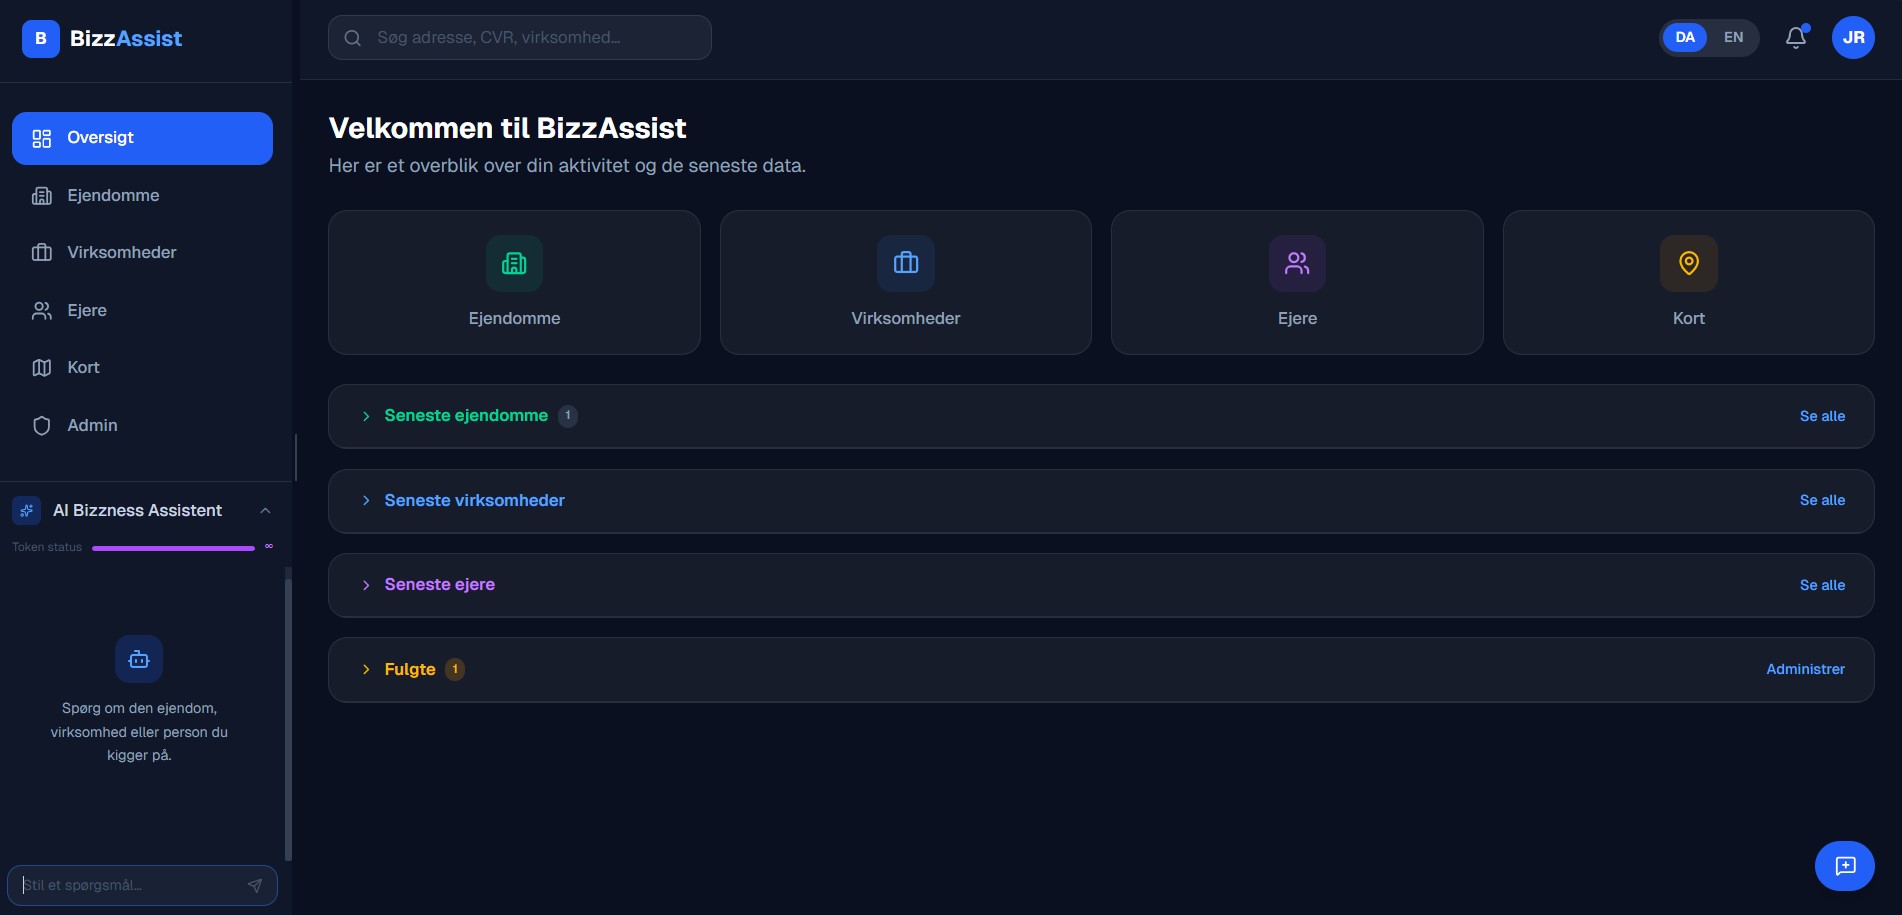Keep DA language selected
Image resolution: width=1902 pixels, height=915 pixels.
(x=1684, y=37)
